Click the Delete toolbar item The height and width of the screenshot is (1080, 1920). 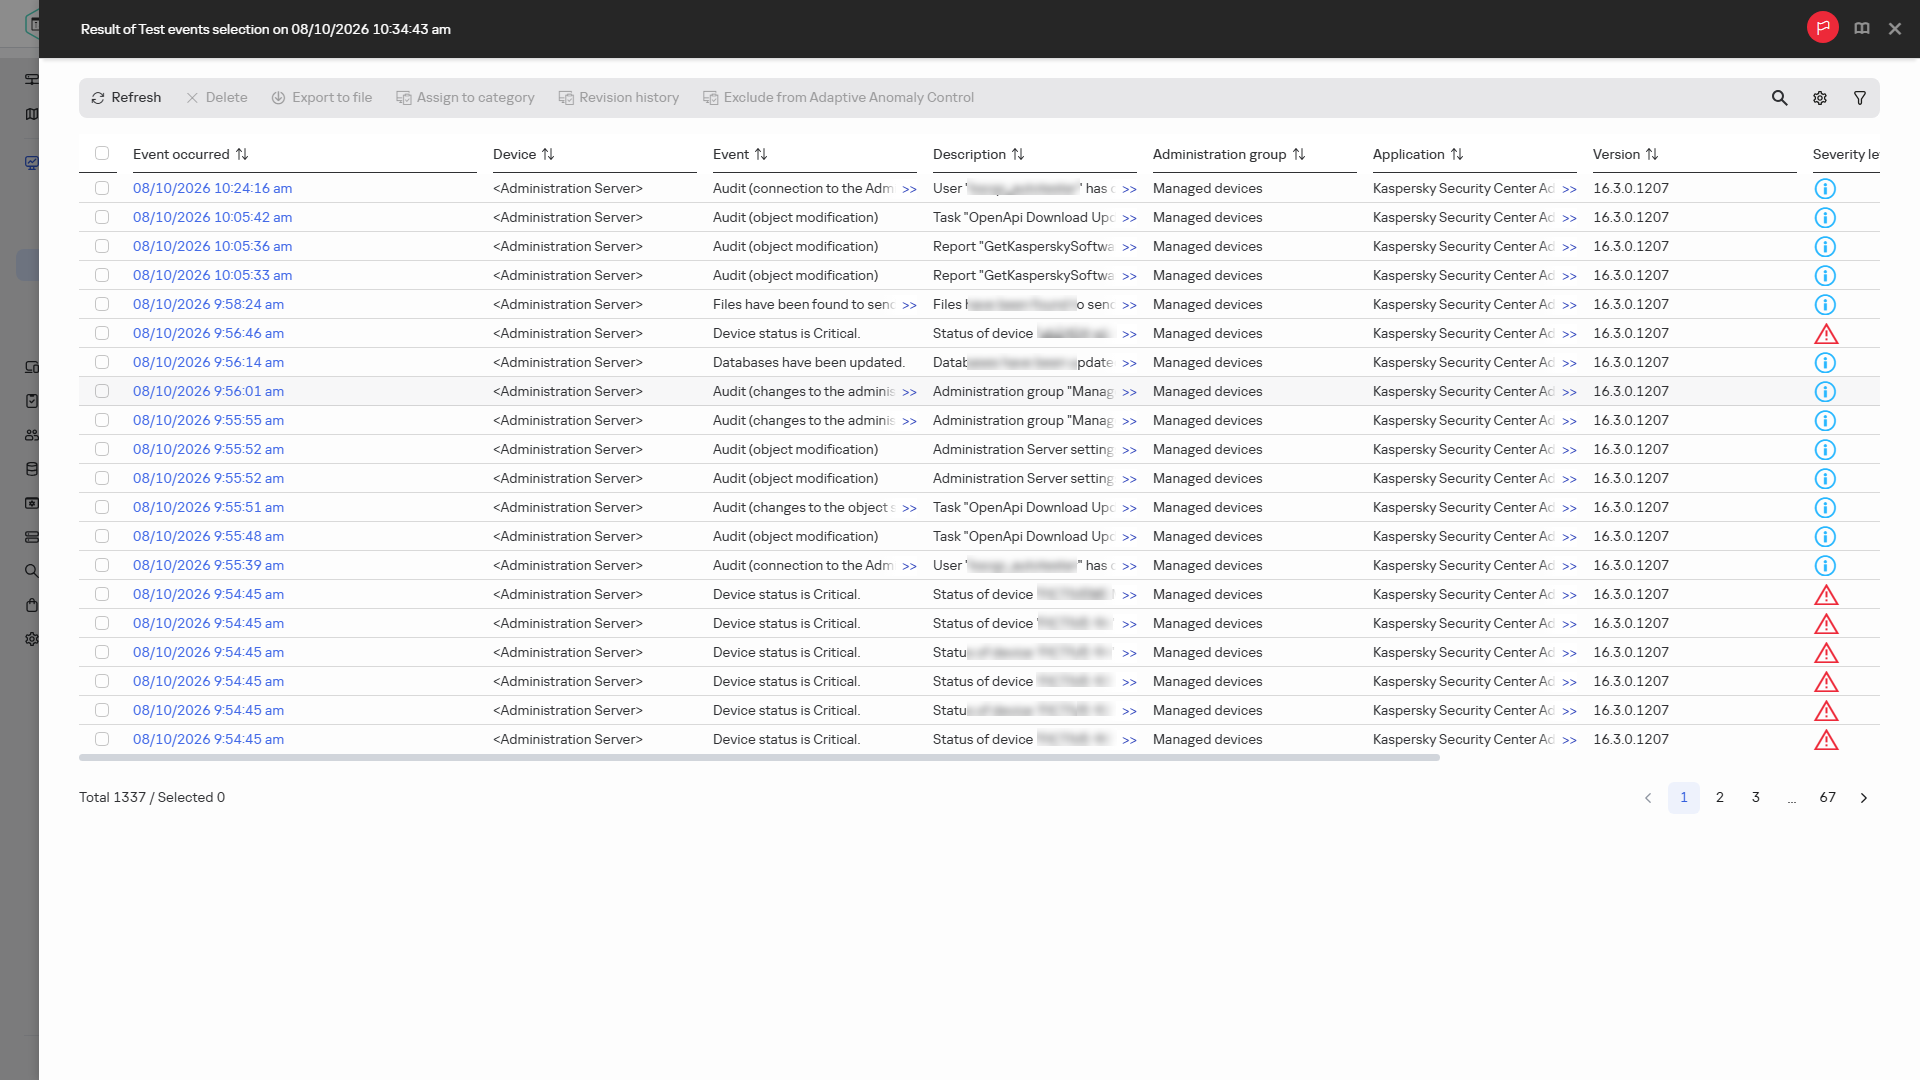coord(217,98)
